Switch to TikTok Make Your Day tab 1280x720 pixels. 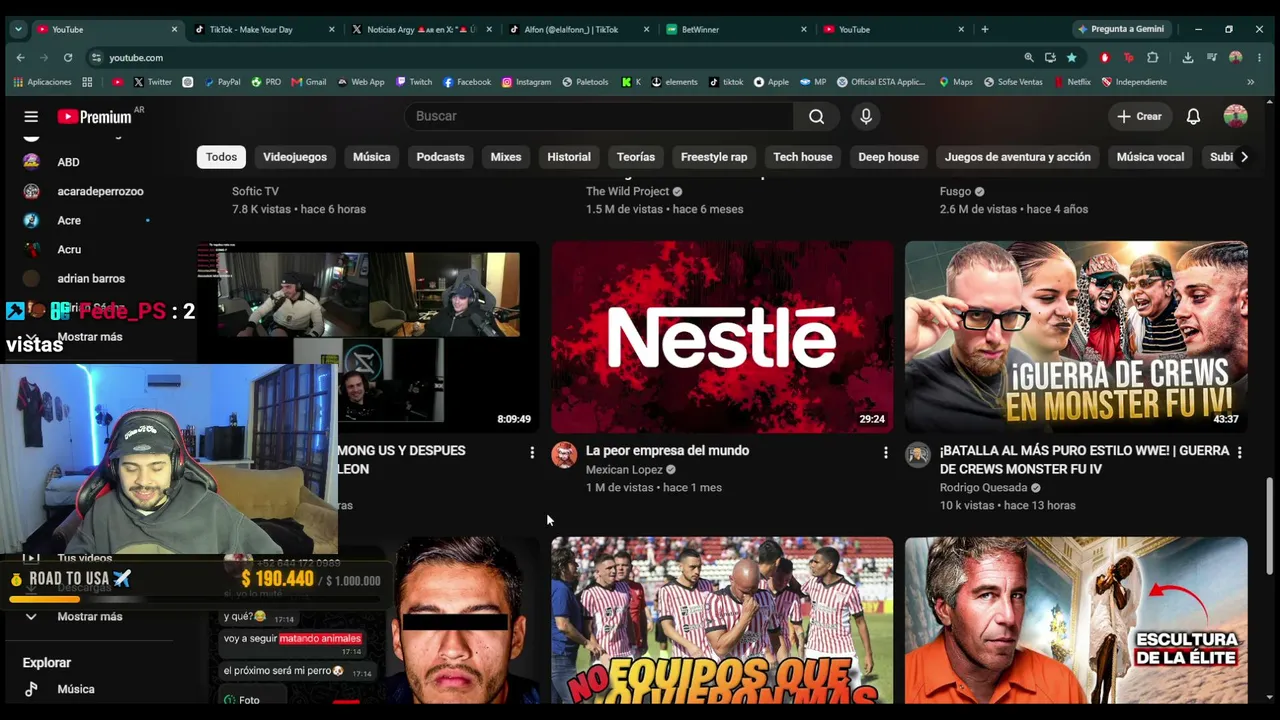(x=263, y=30)
